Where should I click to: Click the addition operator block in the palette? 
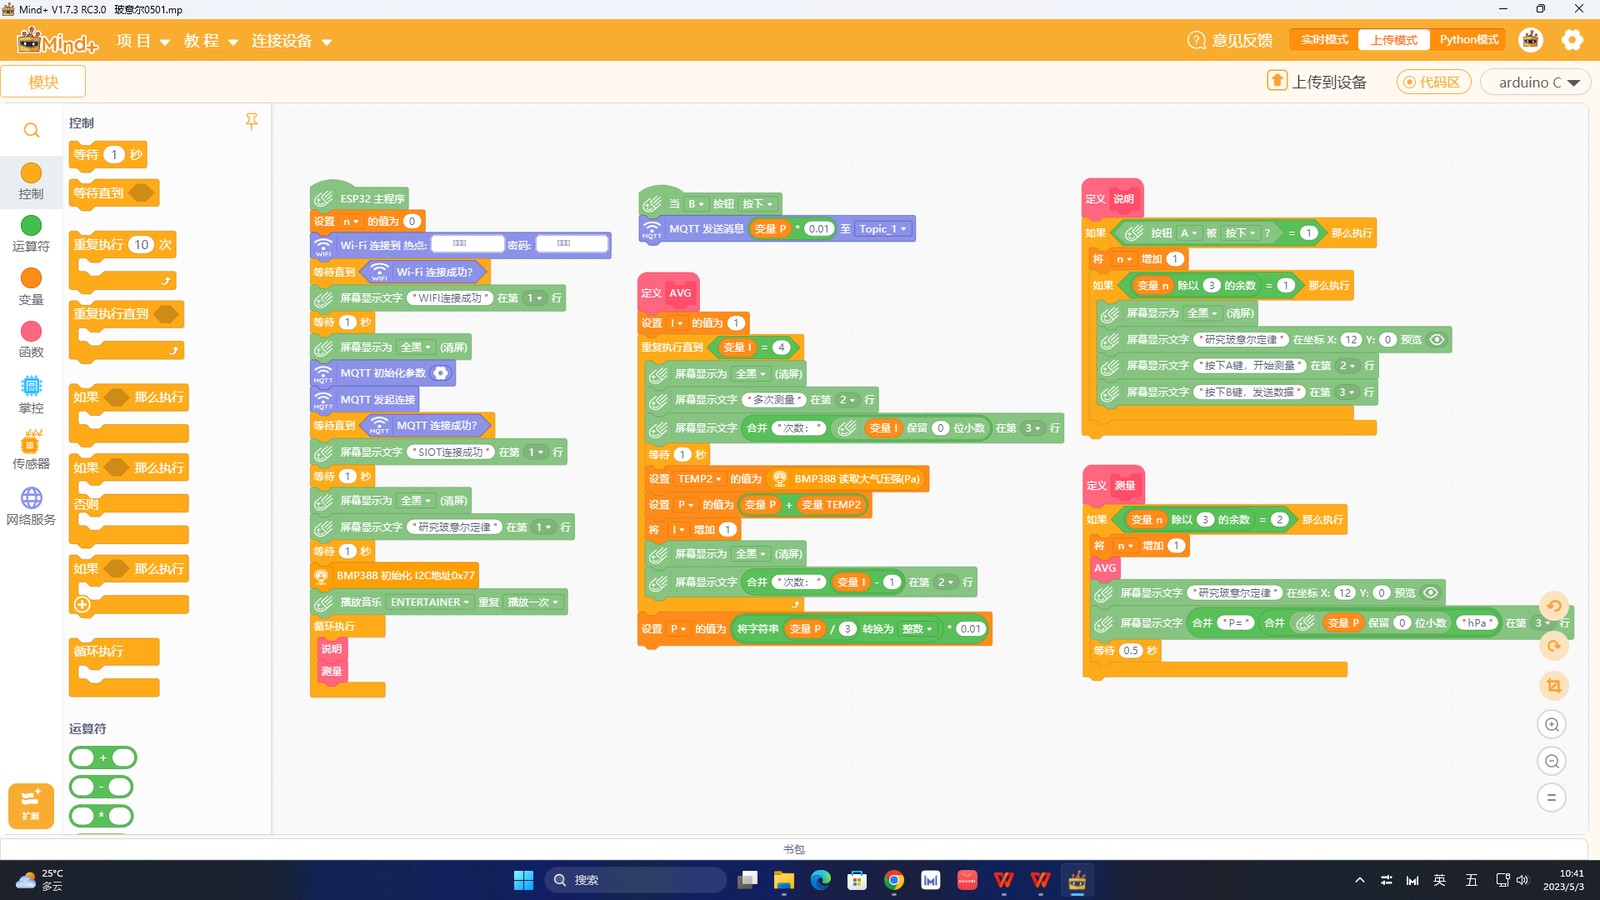pos(103,758)
